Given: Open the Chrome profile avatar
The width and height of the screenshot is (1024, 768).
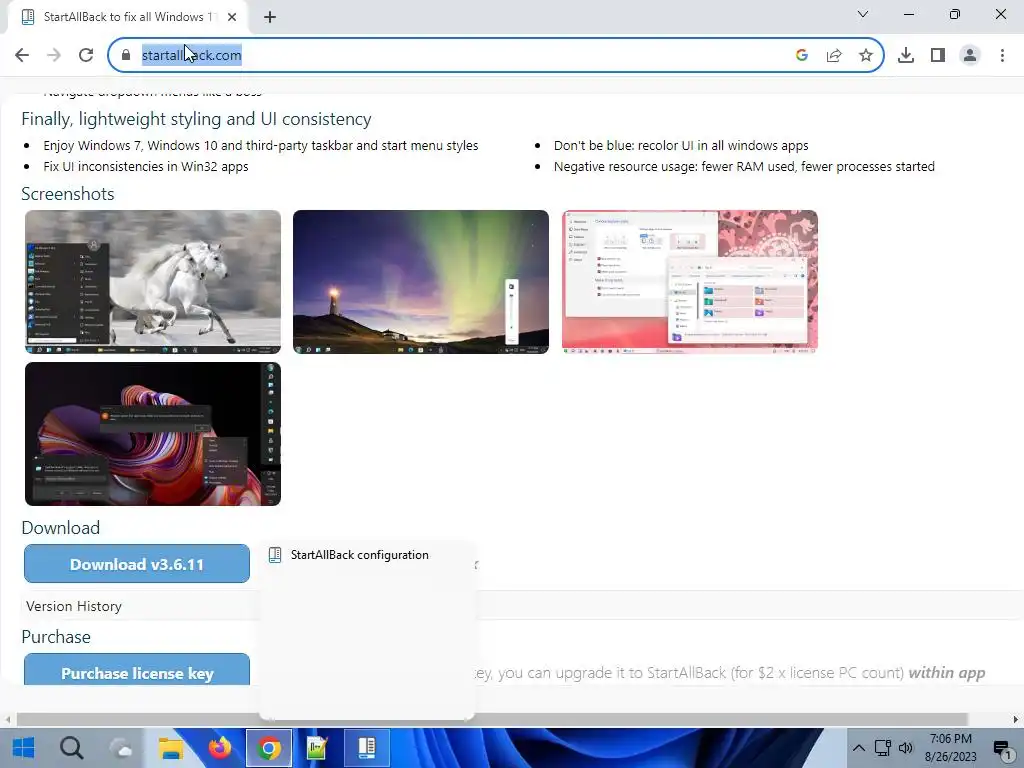Looking at the screenshot, I should (970, 55).
